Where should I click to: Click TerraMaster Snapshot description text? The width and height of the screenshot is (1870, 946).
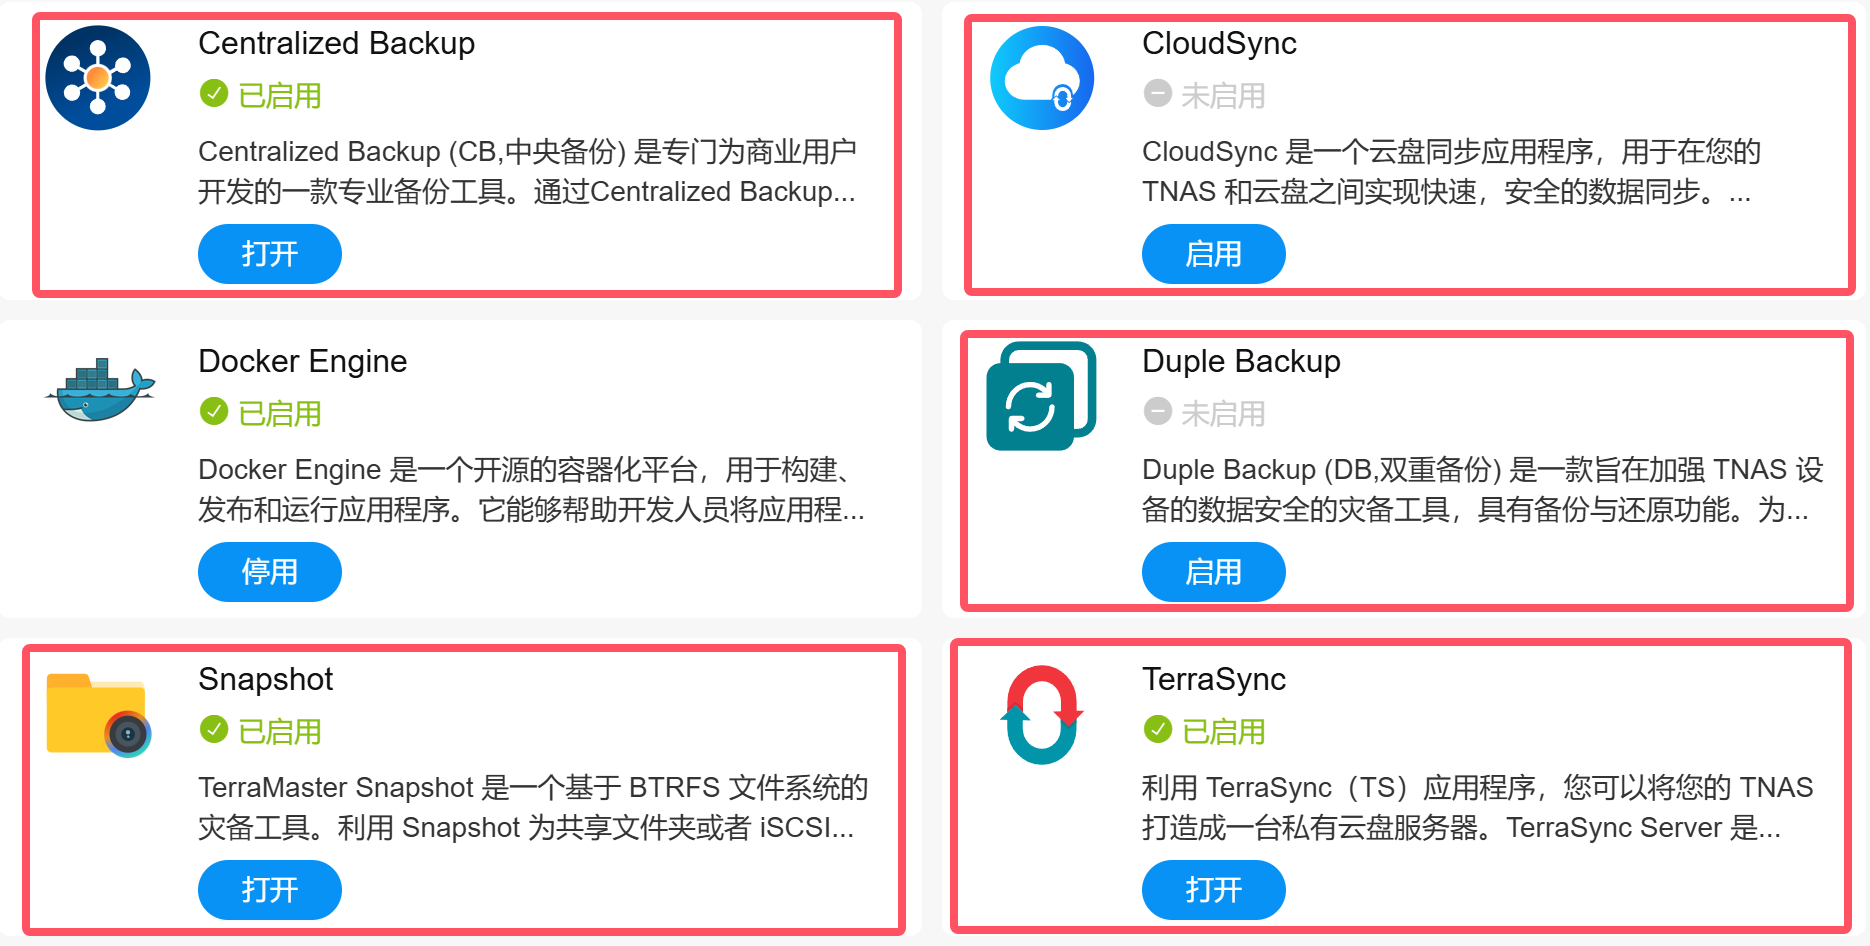[533, 807]
